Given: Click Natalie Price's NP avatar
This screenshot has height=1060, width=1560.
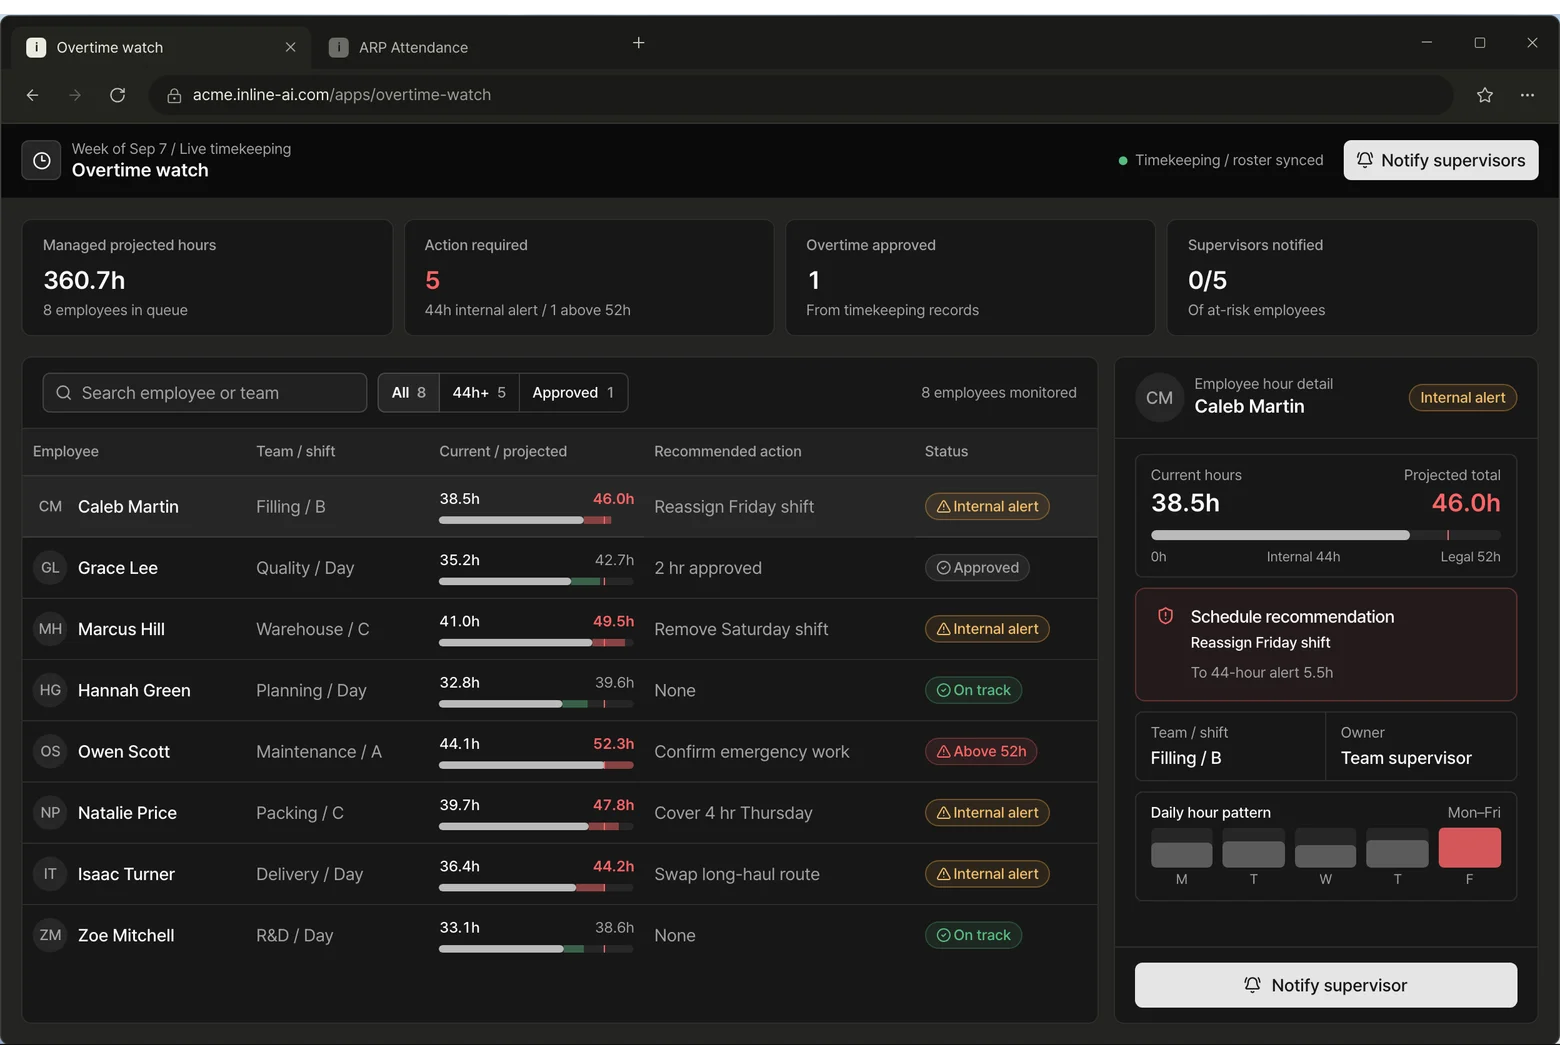Looking at the screenshot, I should pyautogui.click(x=50, y=813).
